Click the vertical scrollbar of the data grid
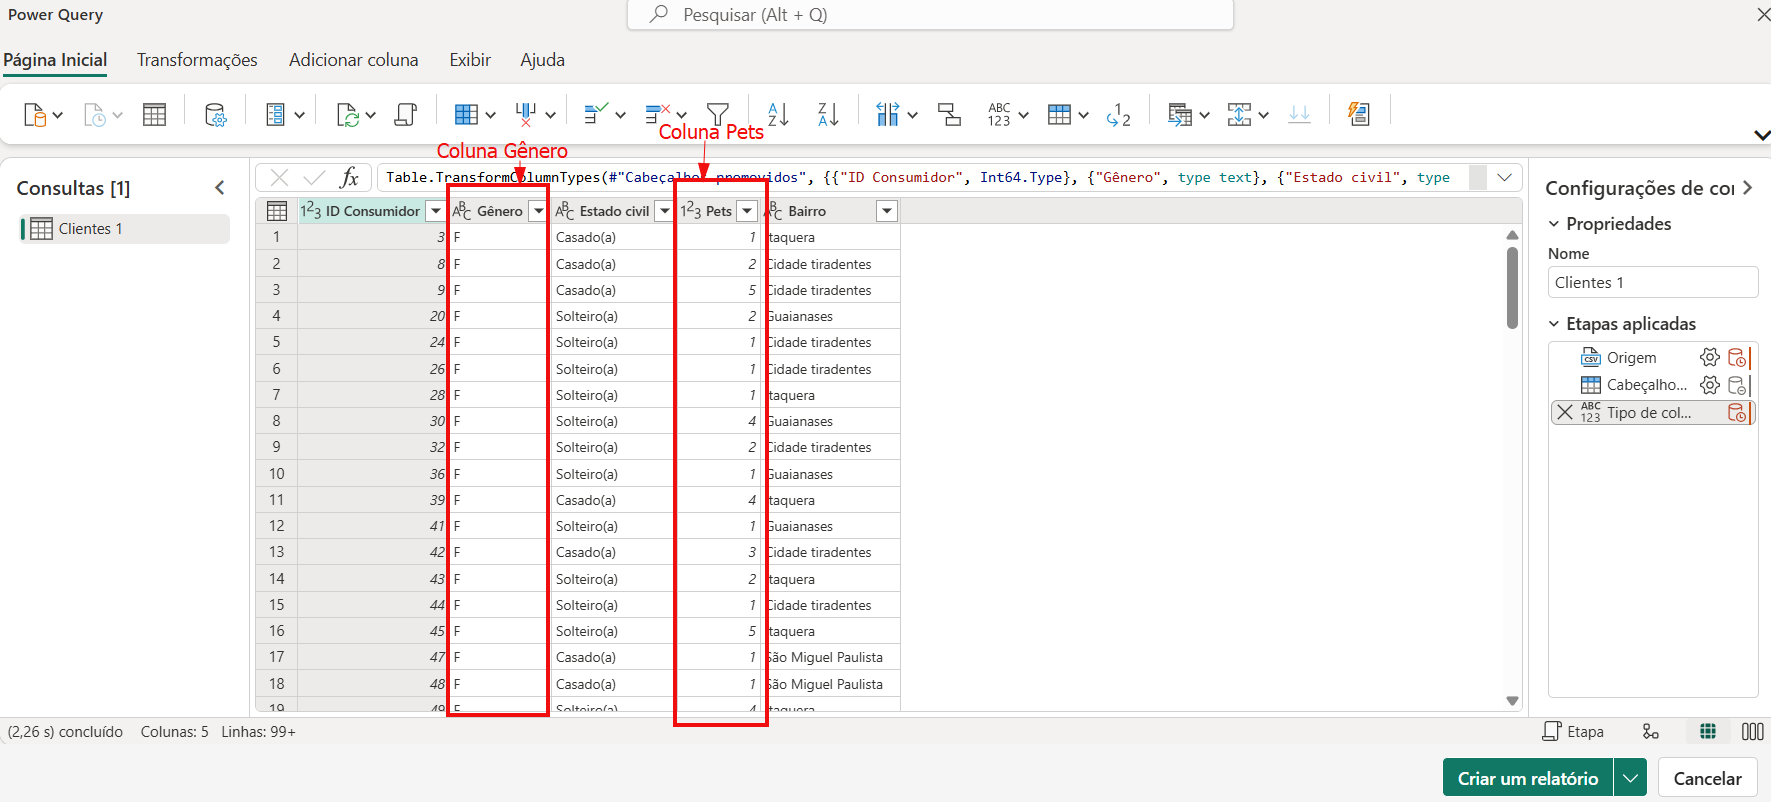This screenshot has height=802, width=1771. tap(1512, 288)
